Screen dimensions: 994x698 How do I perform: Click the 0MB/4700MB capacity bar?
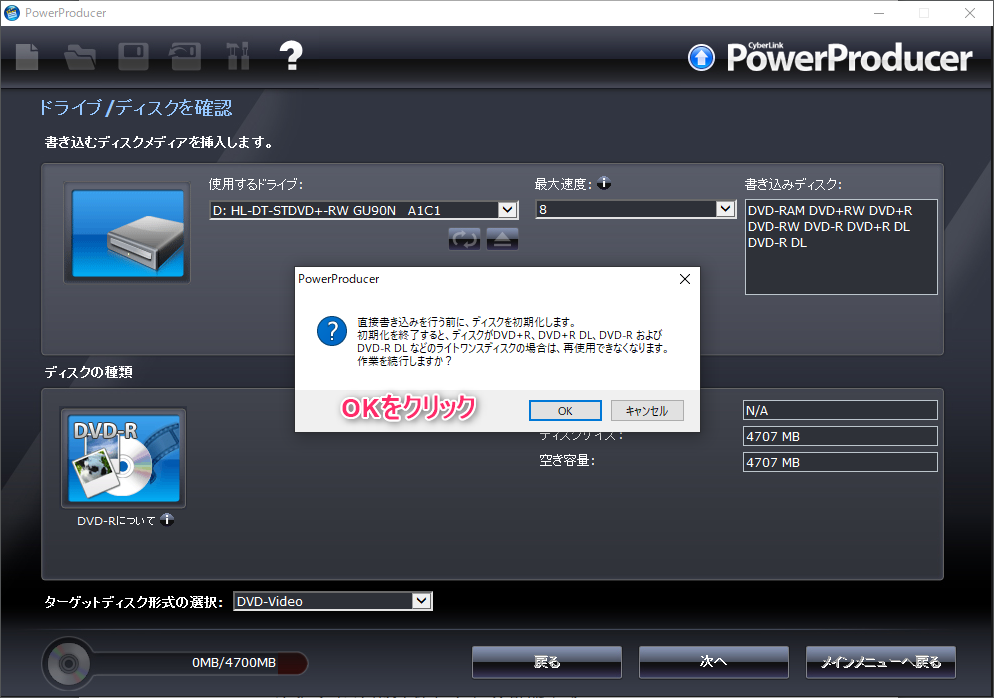(200, 663)
